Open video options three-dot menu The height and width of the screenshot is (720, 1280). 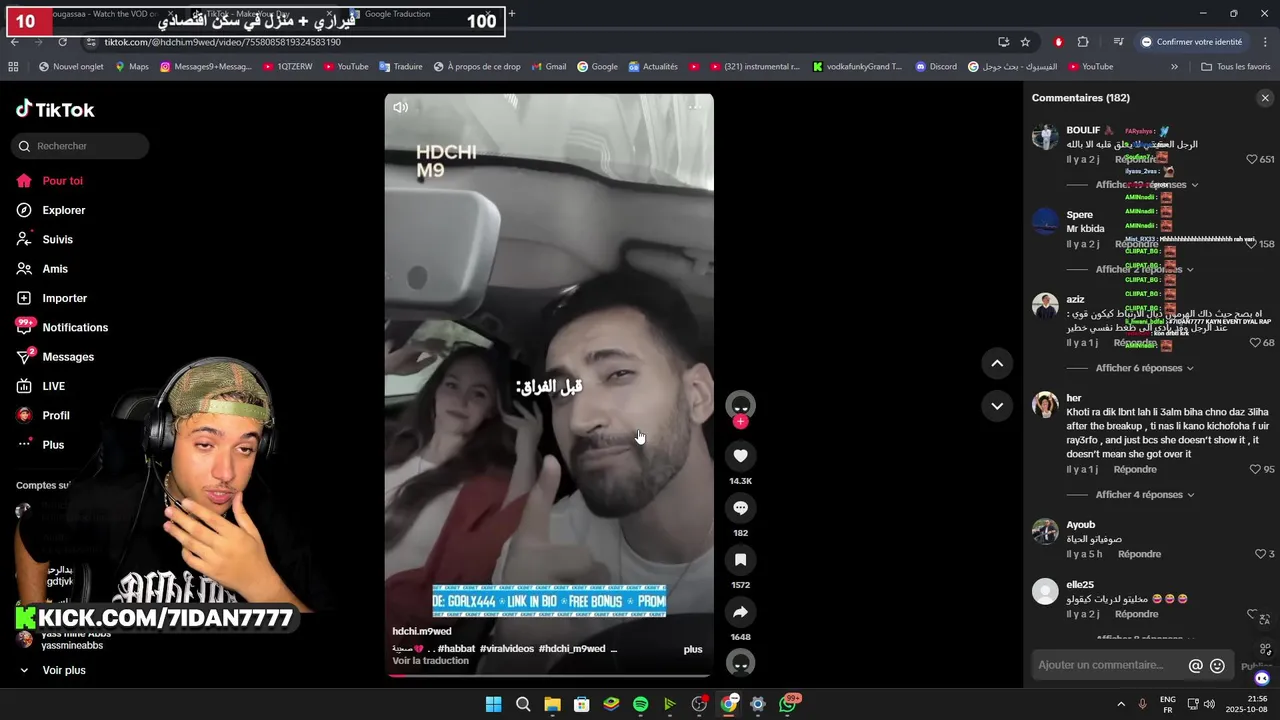(695, 106)
